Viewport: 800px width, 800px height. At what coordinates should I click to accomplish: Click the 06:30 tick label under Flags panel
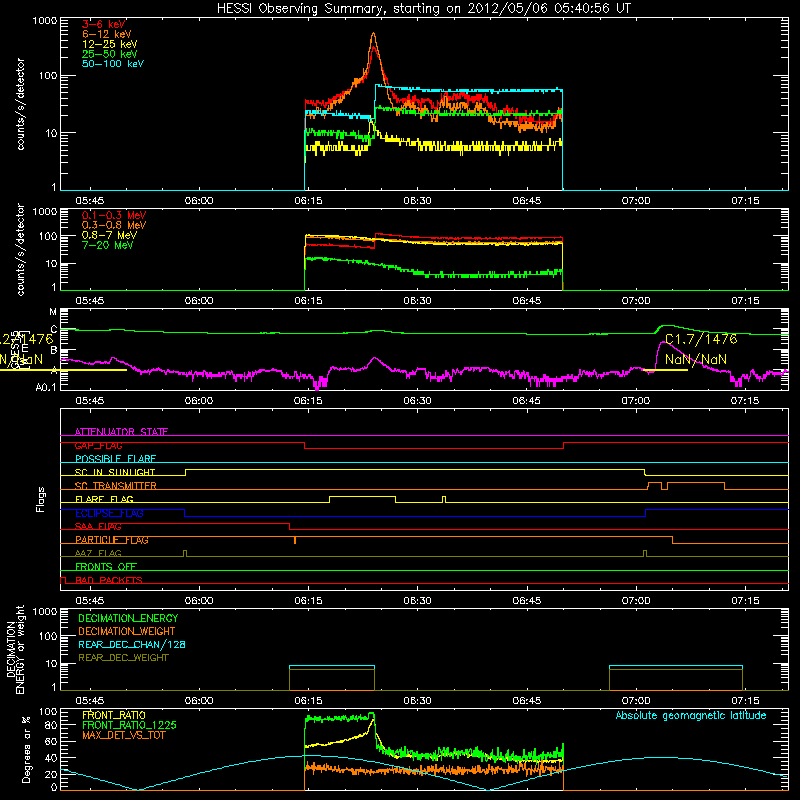417,601
